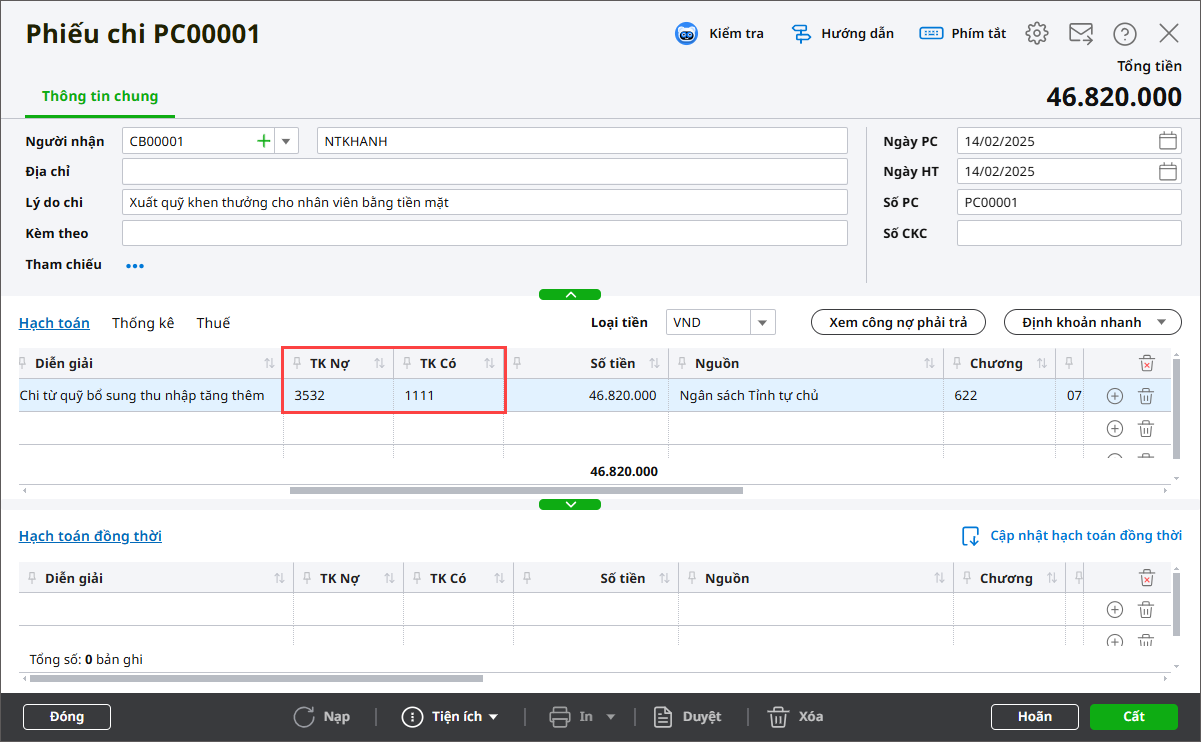Click the envelope feedback icon
The image size is (1201, 742).
point(1081,34)
